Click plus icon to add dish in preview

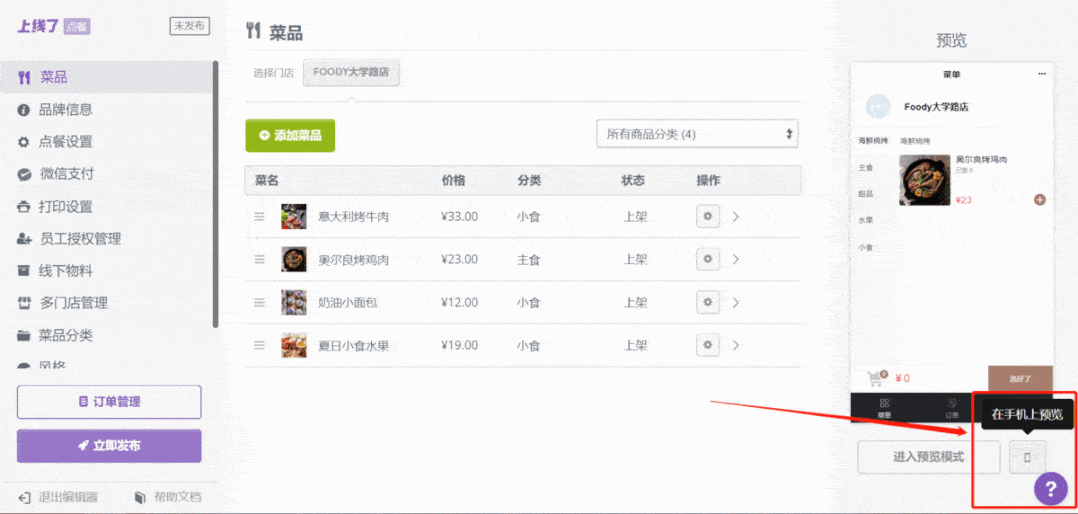[1039, 200]
